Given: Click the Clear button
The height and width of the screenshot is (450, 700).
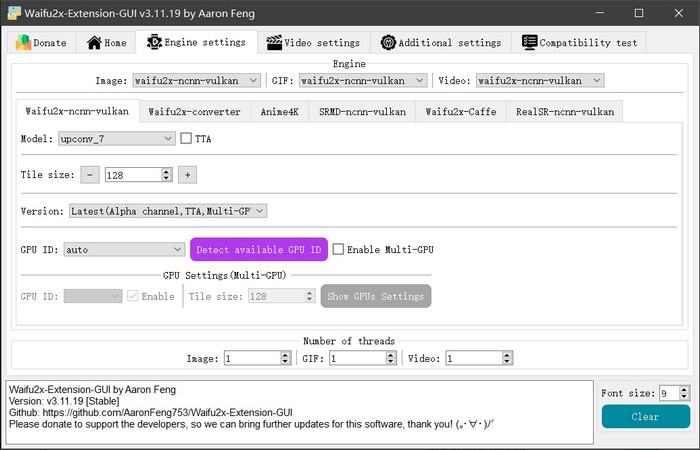Looking at the screenshot, I should [646, 417].
